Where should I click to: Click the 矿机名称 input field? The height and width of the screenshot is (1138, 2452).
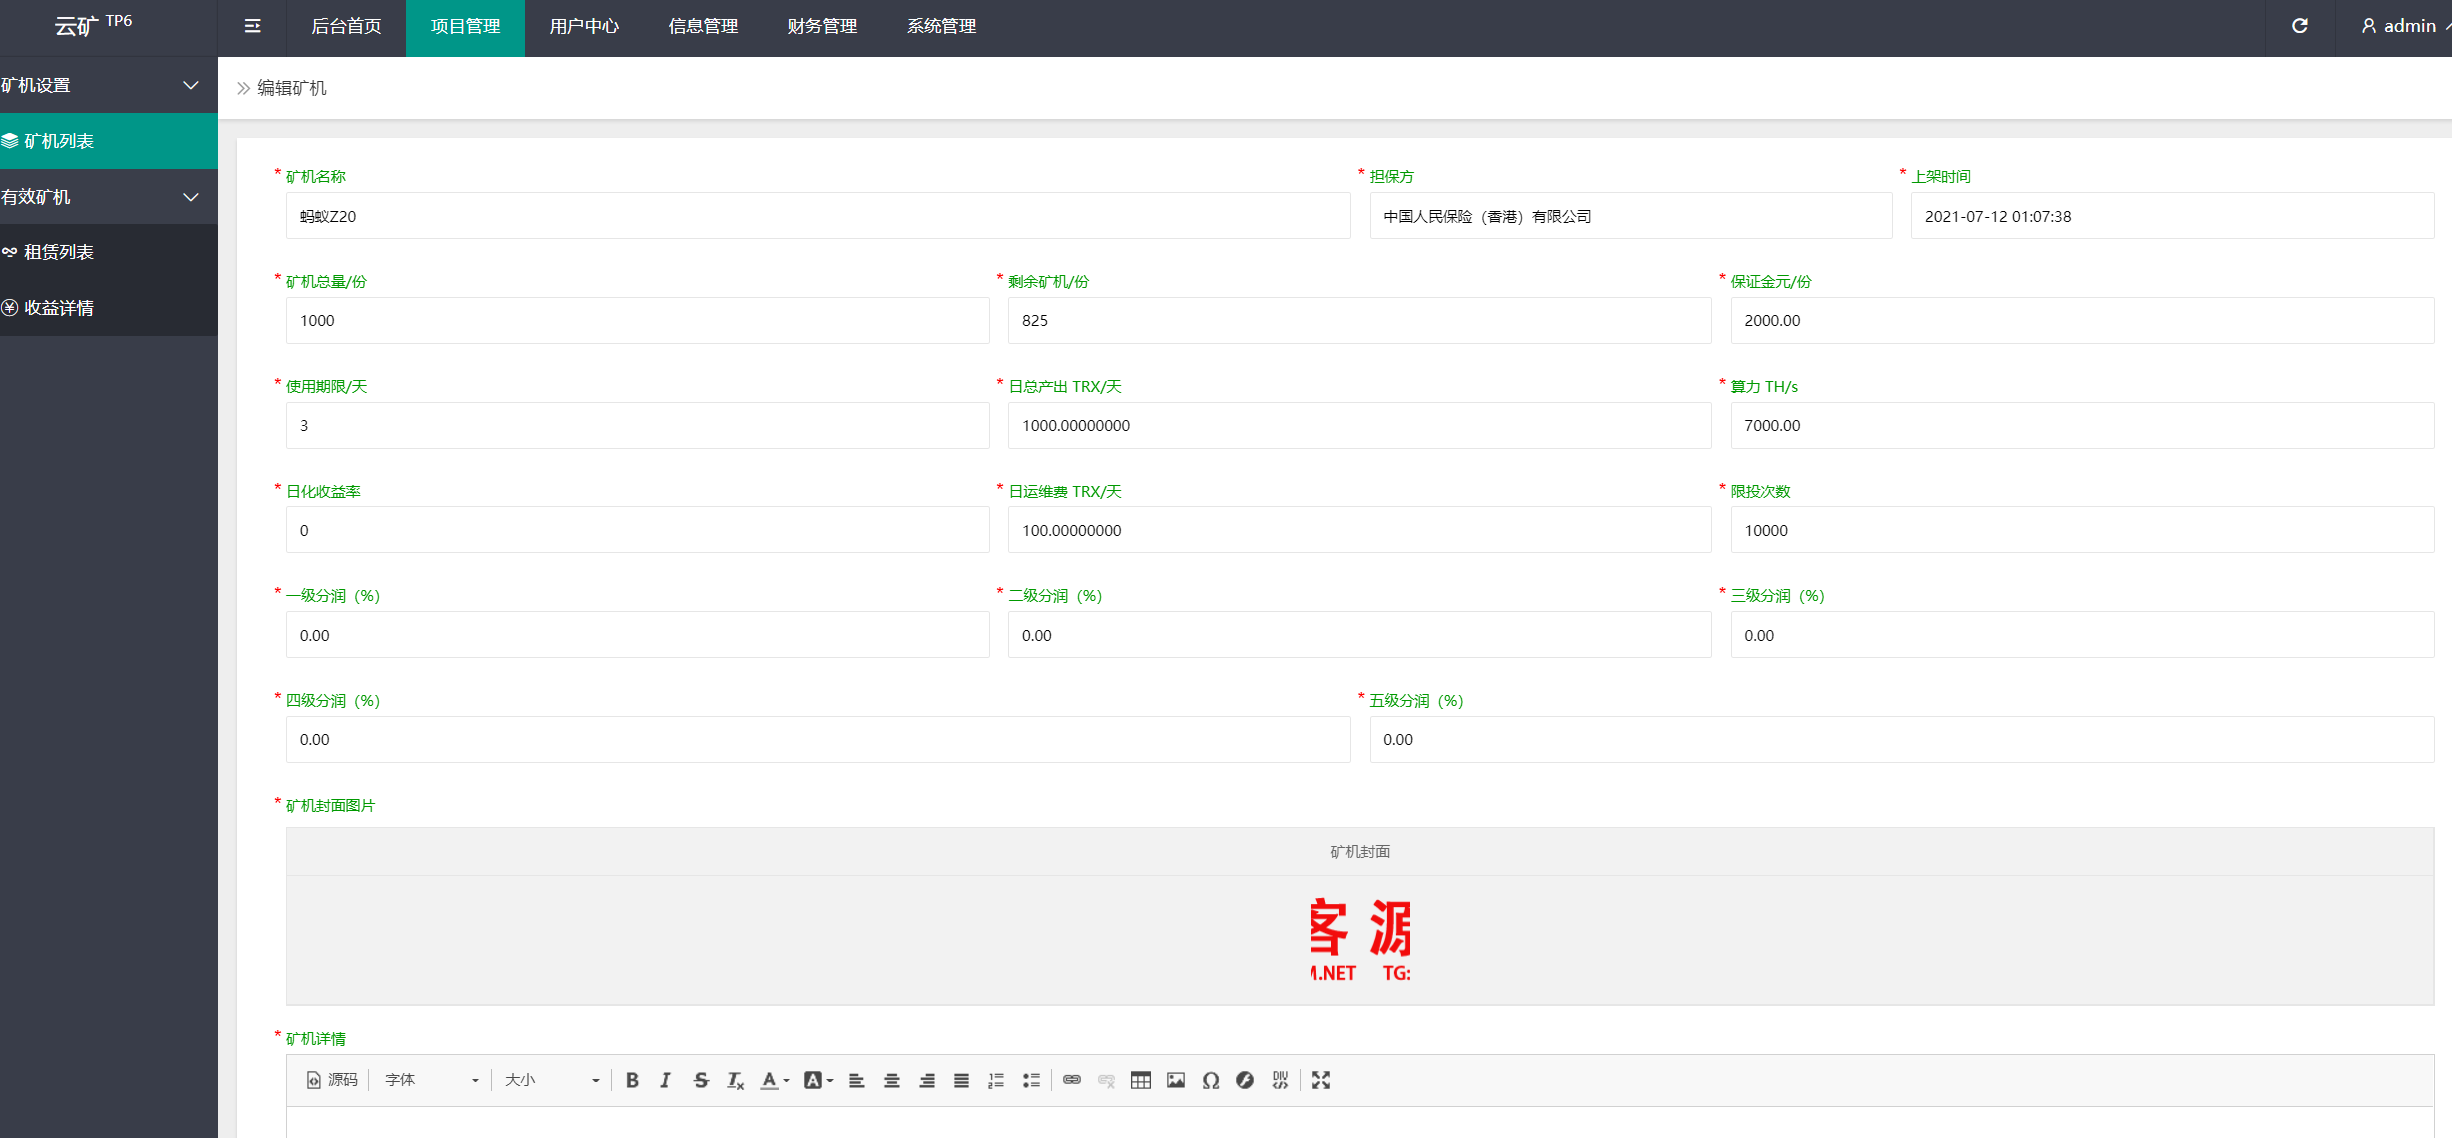[x=817, y=216]
